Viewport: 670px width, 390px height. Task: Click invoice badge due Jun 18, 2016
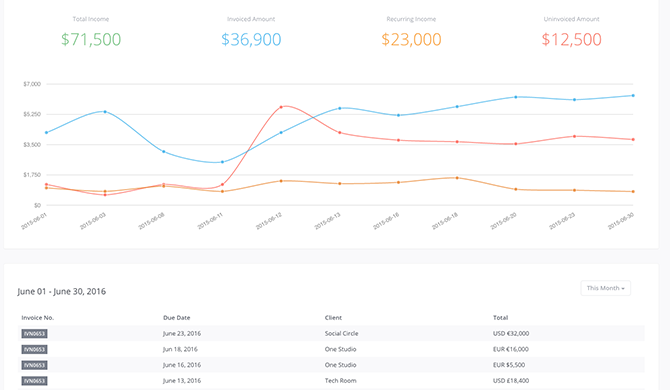click(x=34, y=349)
